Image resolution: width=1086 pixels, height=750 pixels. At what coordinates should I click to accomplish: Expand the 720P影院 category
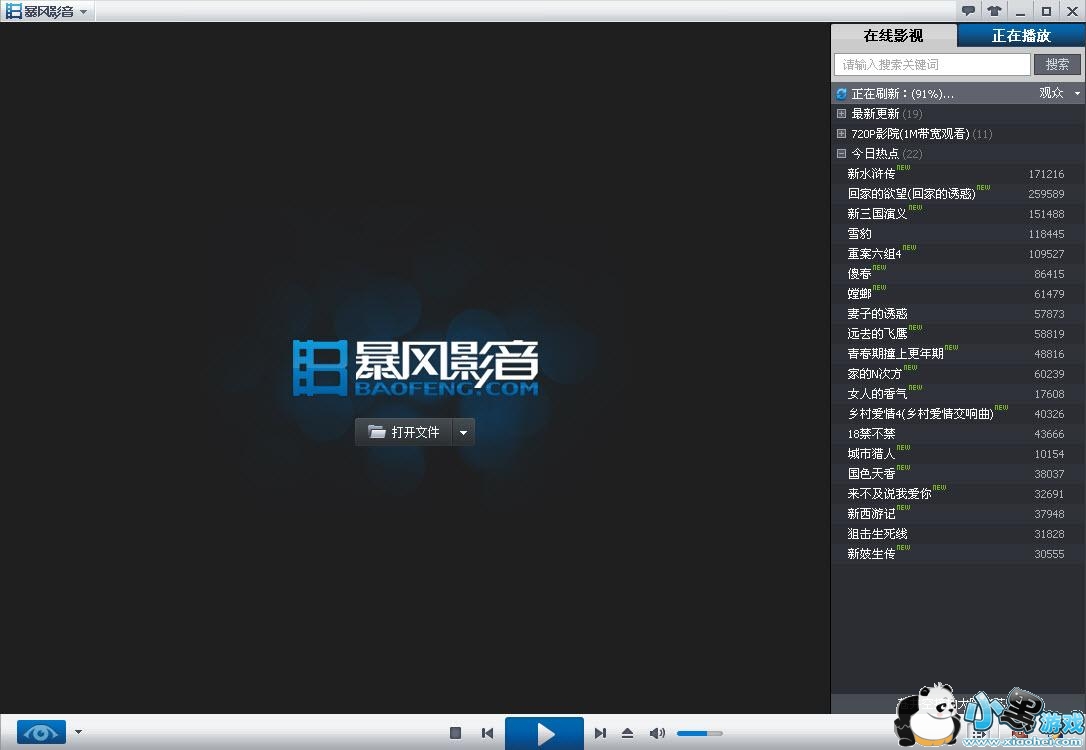tap(841, 134)
